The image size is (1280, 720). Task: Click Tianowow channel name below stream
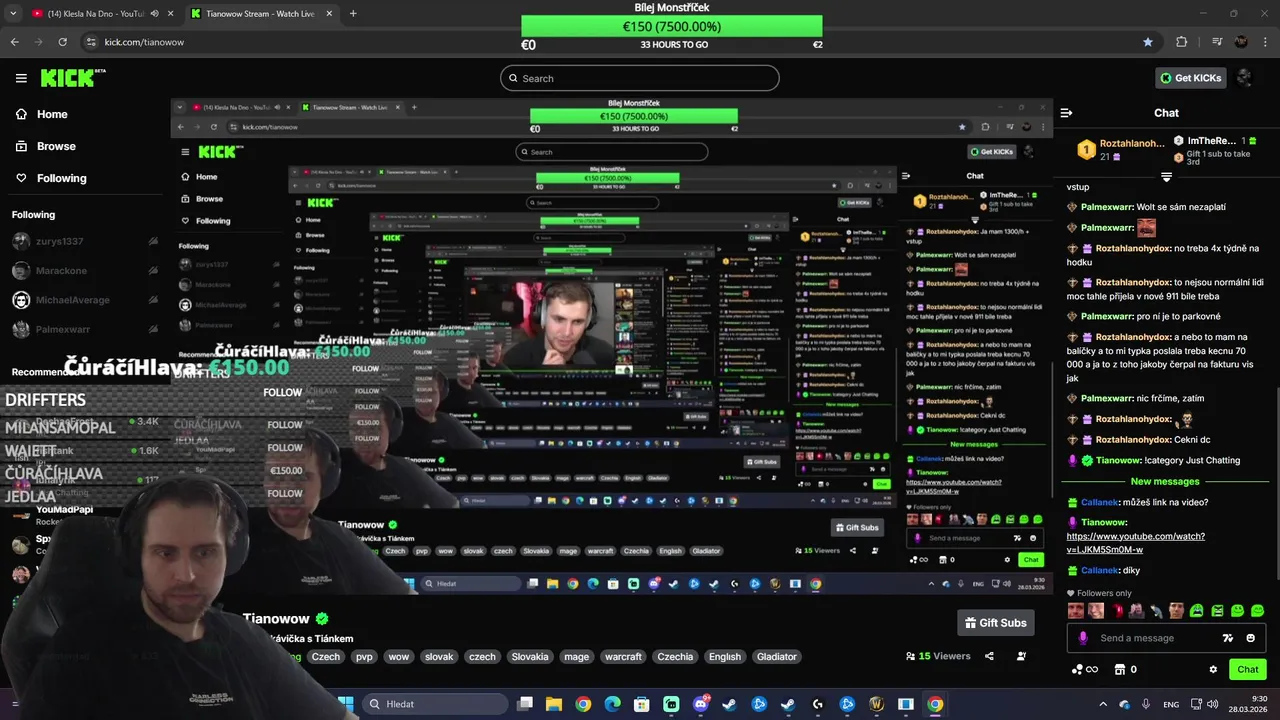click(276, 618)
